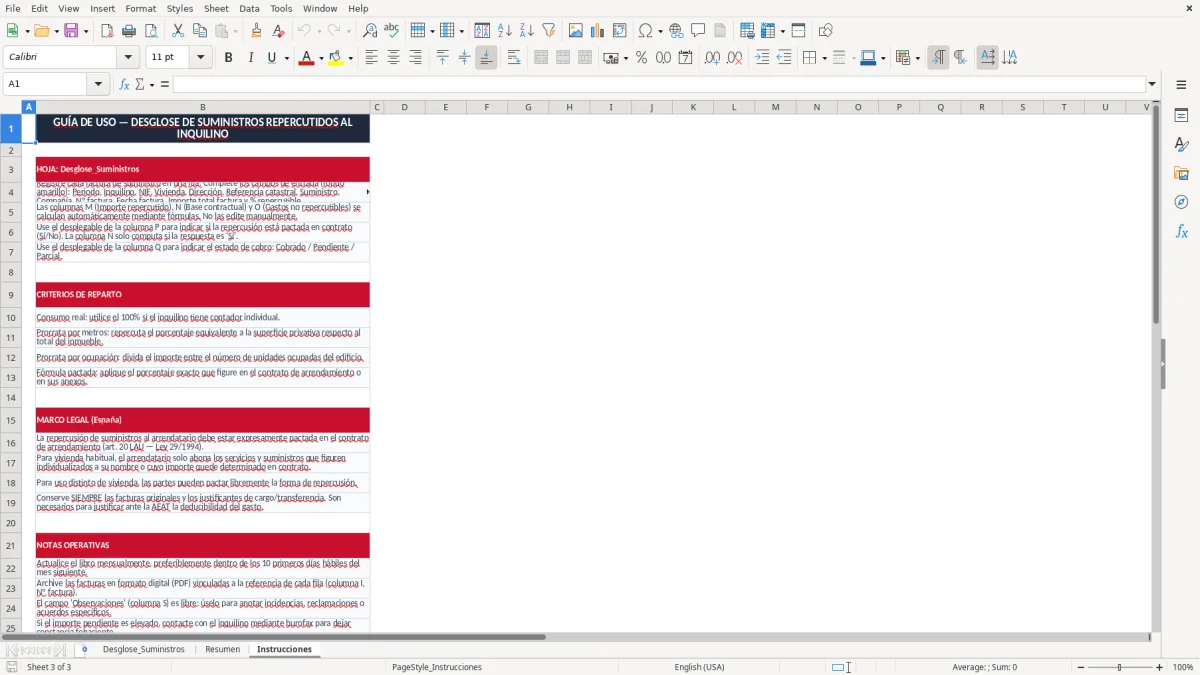Screen dimensions: 1200x675
Task: Open the sidebar Functions fx icon
Action: [1182, 231]
